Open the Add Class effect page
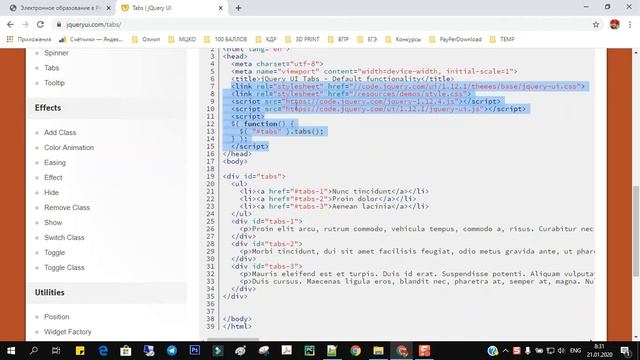Viewport: 640px width, 360px height. pyautogui.click(x=60, y=133)
